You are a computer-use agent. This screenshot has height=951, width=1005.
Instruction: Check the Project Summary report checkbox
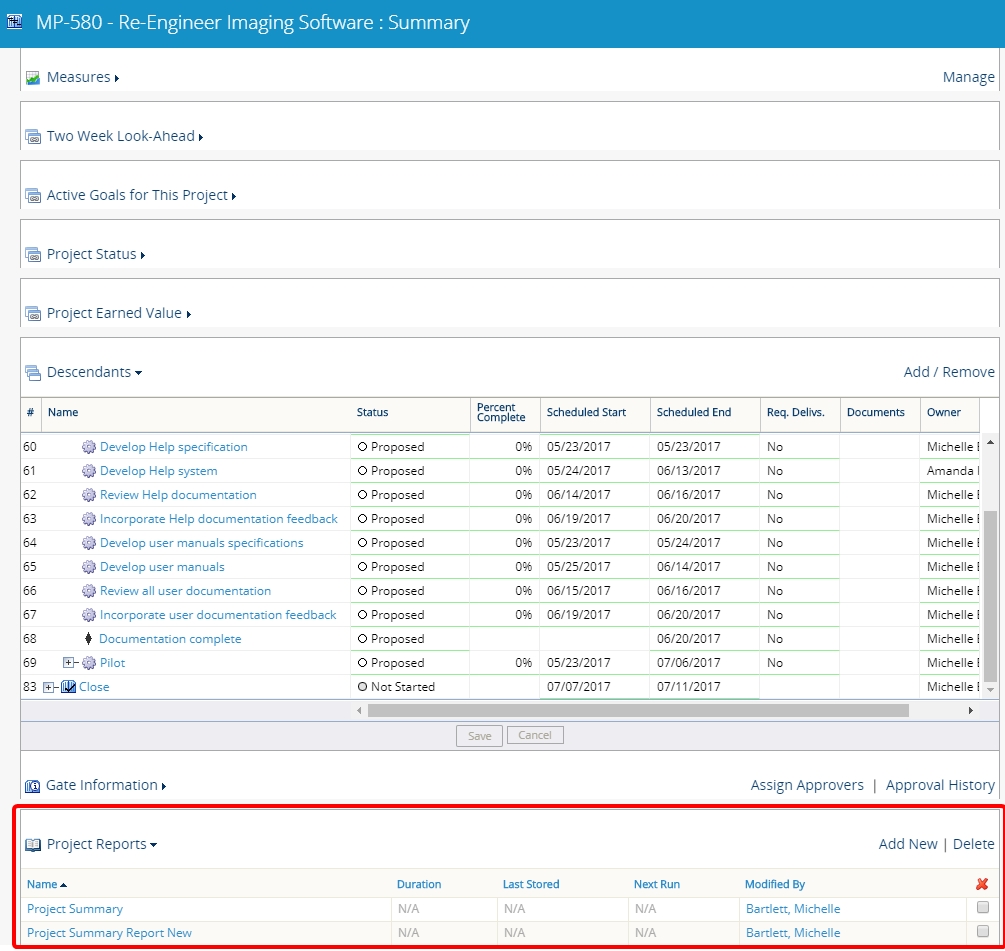tap(983, 908)
